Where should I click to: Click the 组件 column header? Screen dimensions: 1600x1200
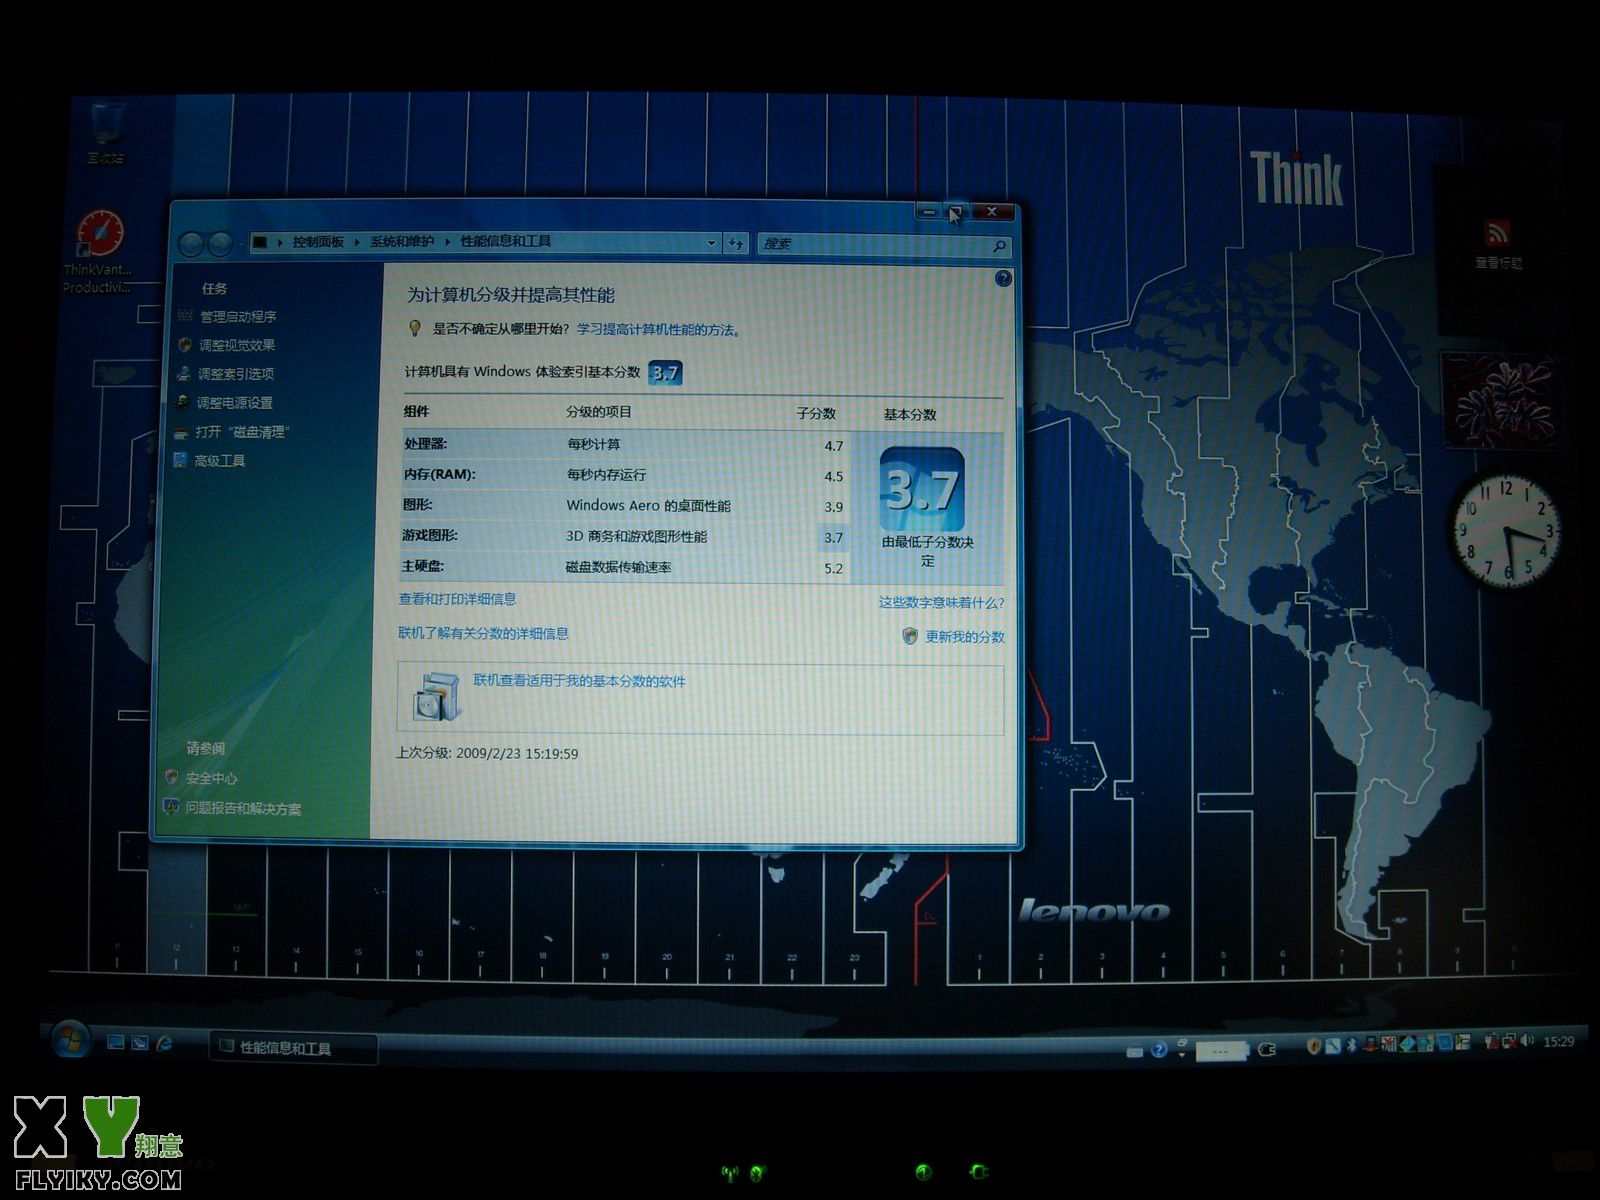click(416, 411)
